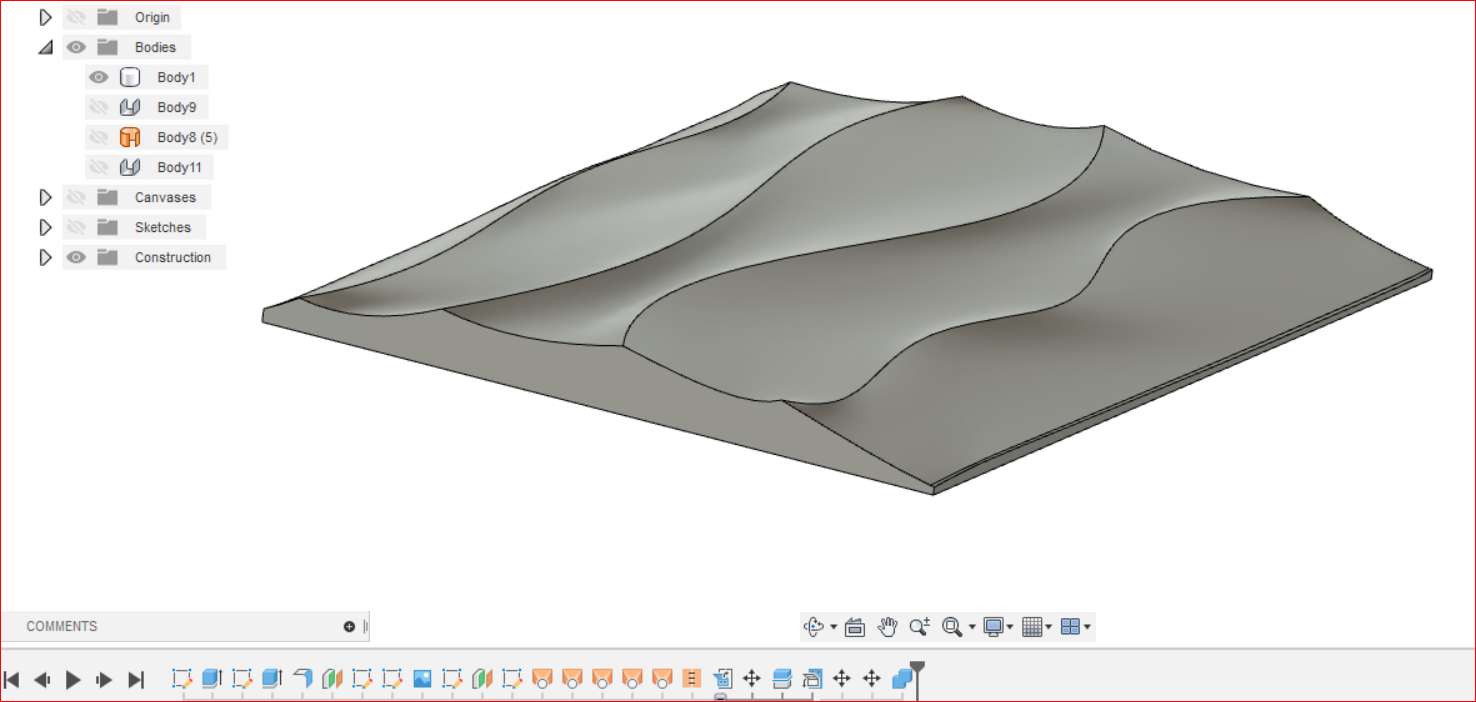Viewport: 1476px width, 702px height.
Task: Show the Canvases folder via eye icon
Action: click(76, 197)
